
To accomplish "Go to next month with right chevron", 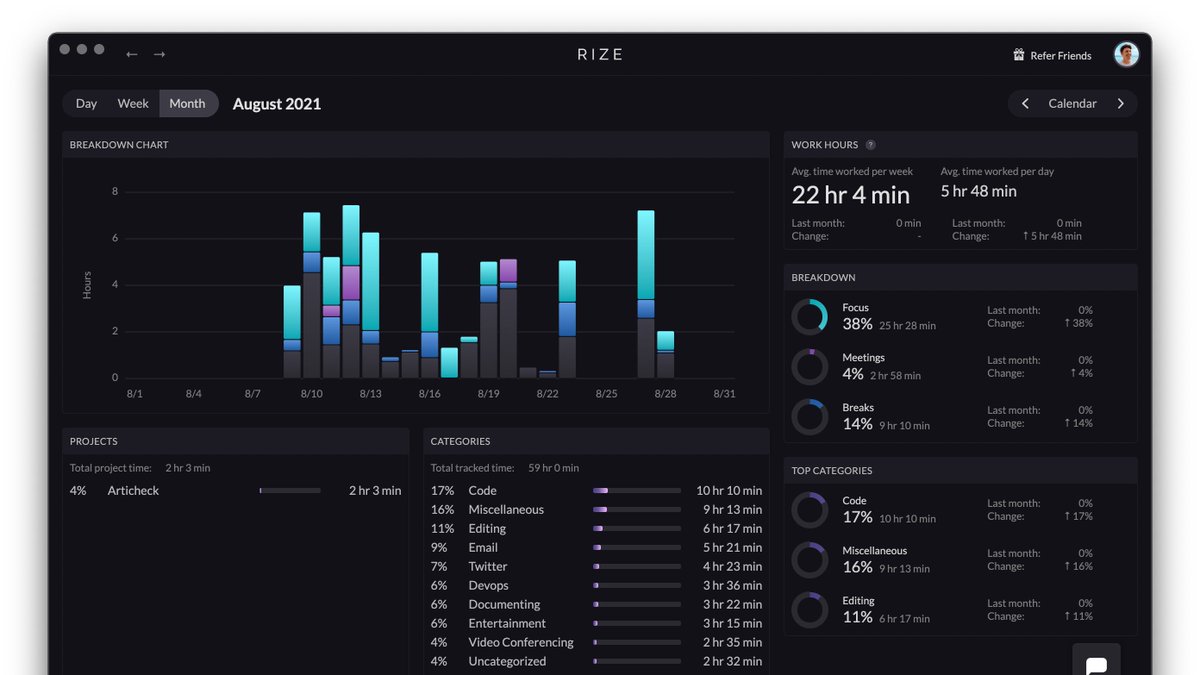I will pyautogui.click(x=1120, y=104).
